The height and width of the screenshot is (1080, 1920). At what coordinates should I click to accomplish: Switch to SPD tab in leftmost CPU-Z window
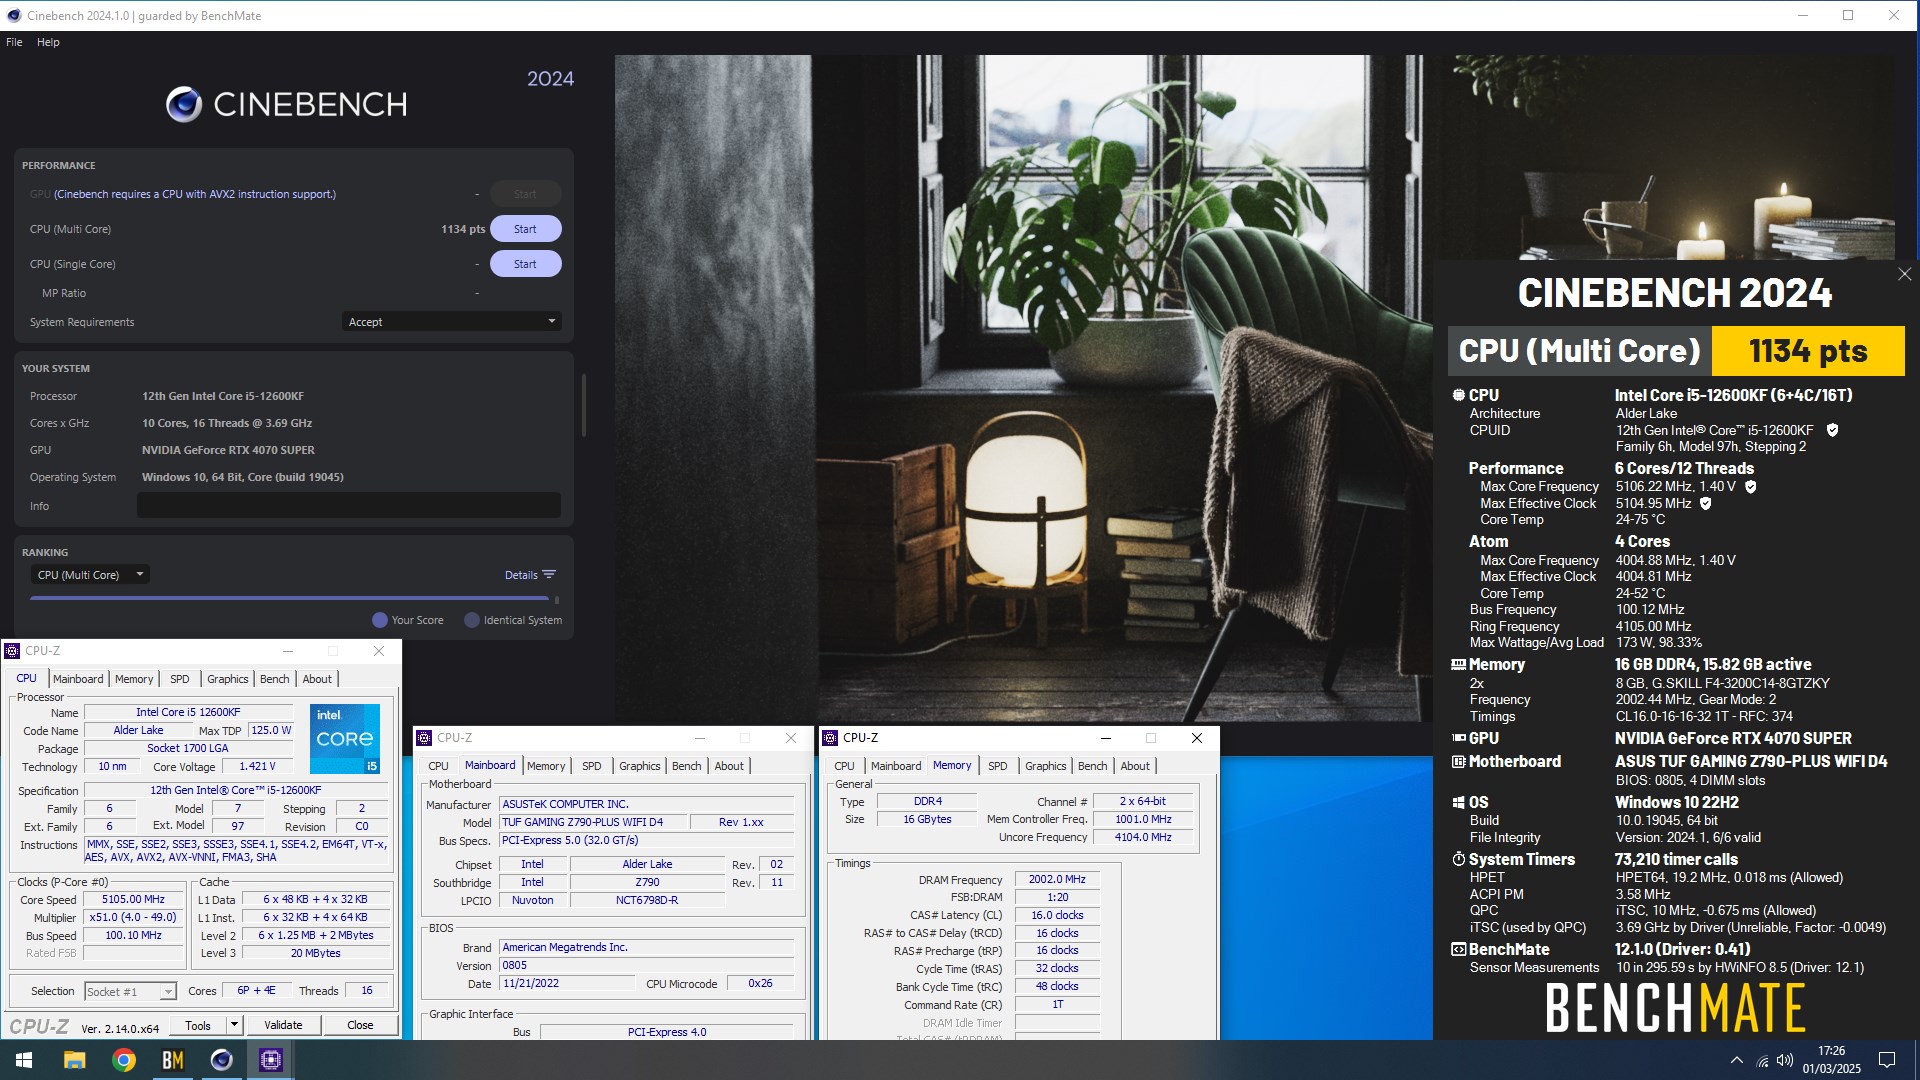pyautogui.click(x=180, y=679)
